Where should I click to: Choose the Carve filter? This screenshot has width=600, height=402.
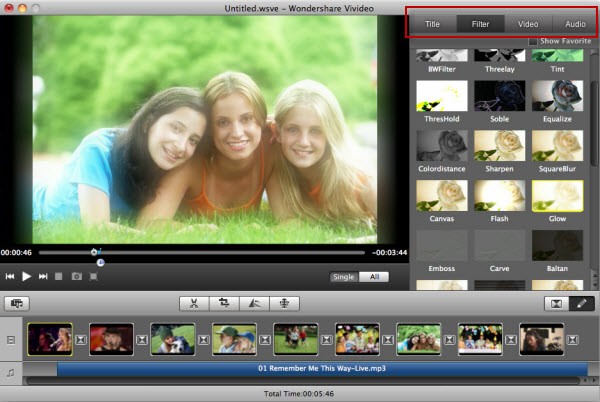pyautogui.click(x=499, y=245)
